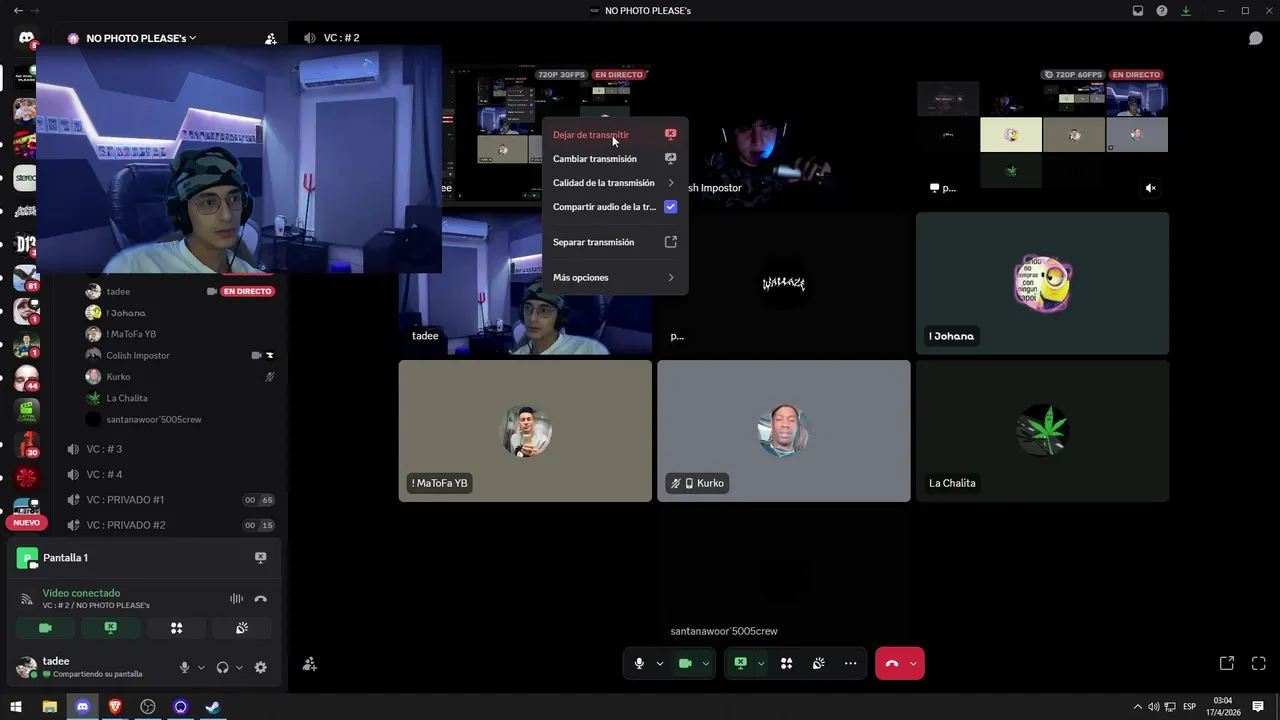Viewport: 1280px width, 720px height.
Task: Focus the ! Johana video tile
Action: (x=1042, y=283)
